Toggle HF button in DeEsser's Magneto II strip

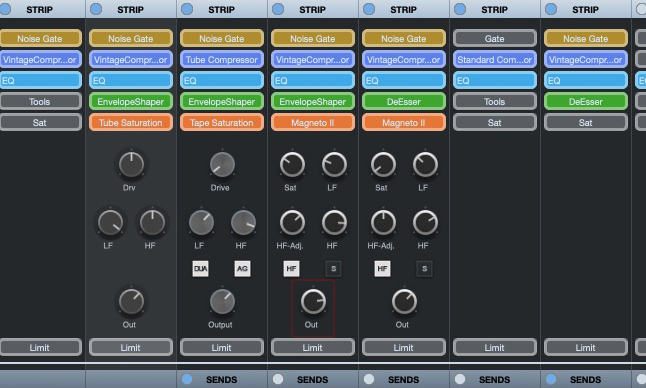point(382,269)
